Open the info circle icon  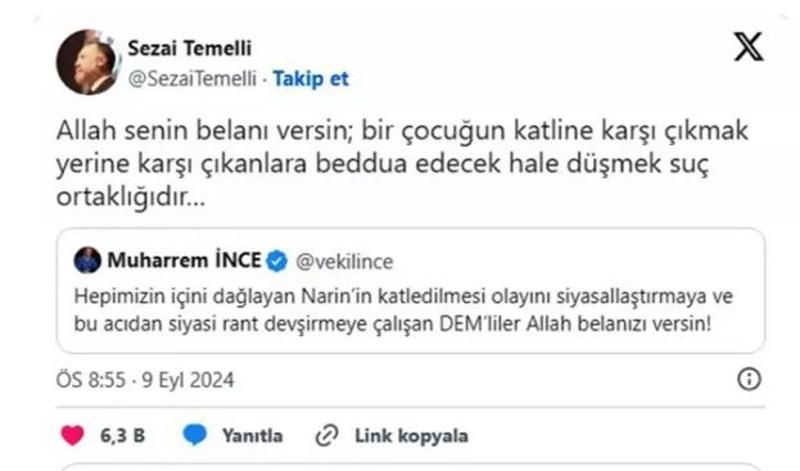[749, 379]
